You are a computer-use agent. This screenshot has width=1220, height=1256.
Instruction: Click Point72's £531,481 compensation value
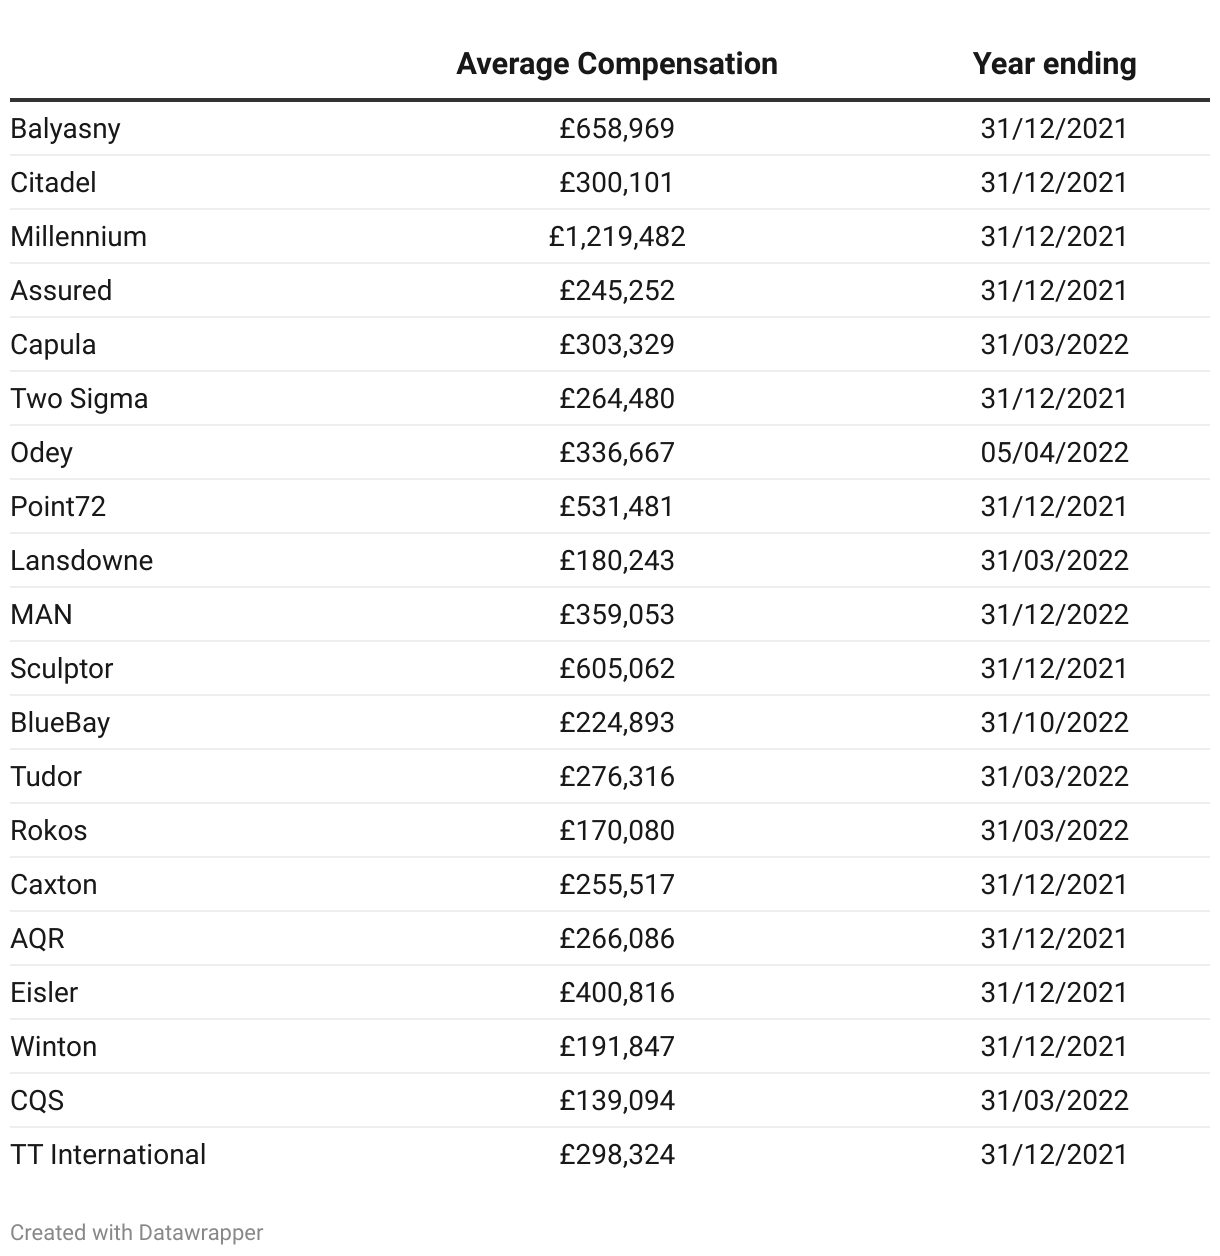click(x=616, y=507)
